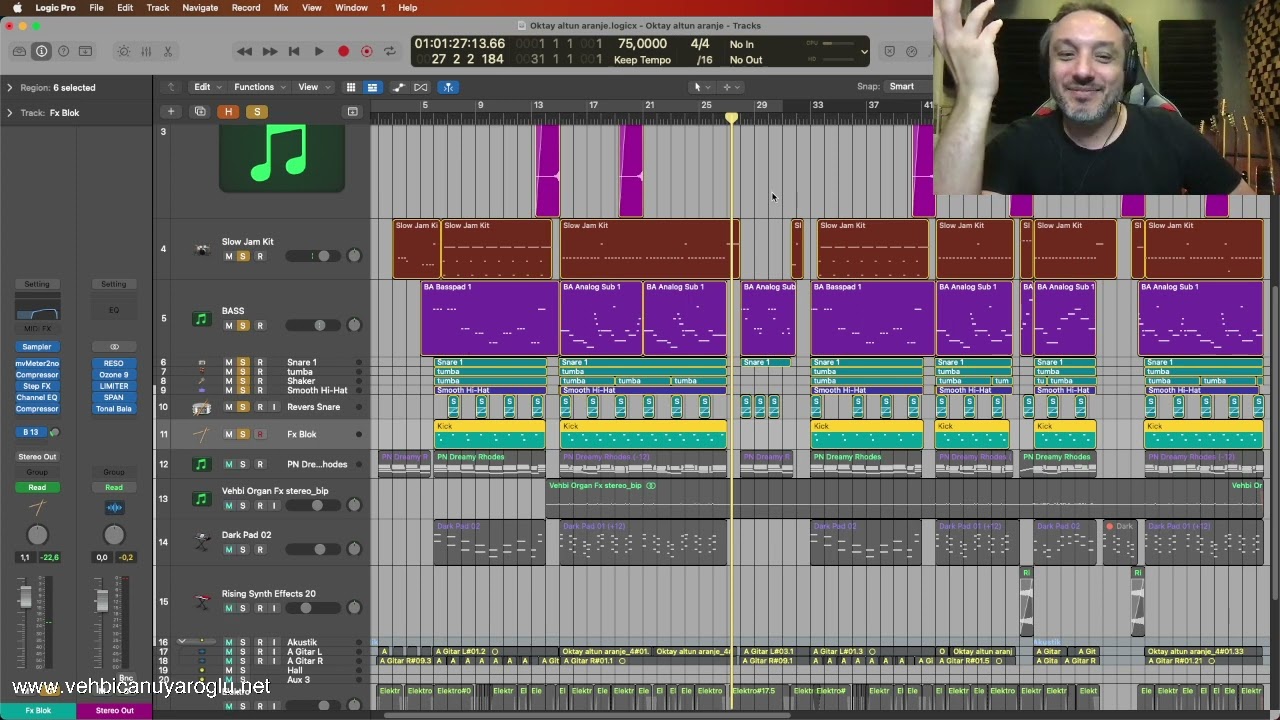Open the Window menu
Viewport: 1280px width, 720px height.
coord(351,8)
